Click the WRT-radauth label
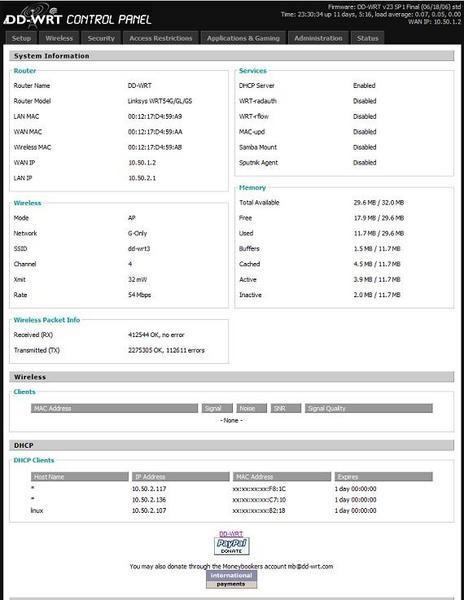This screenshot has height=600, width=464. (x=257, y=101)
